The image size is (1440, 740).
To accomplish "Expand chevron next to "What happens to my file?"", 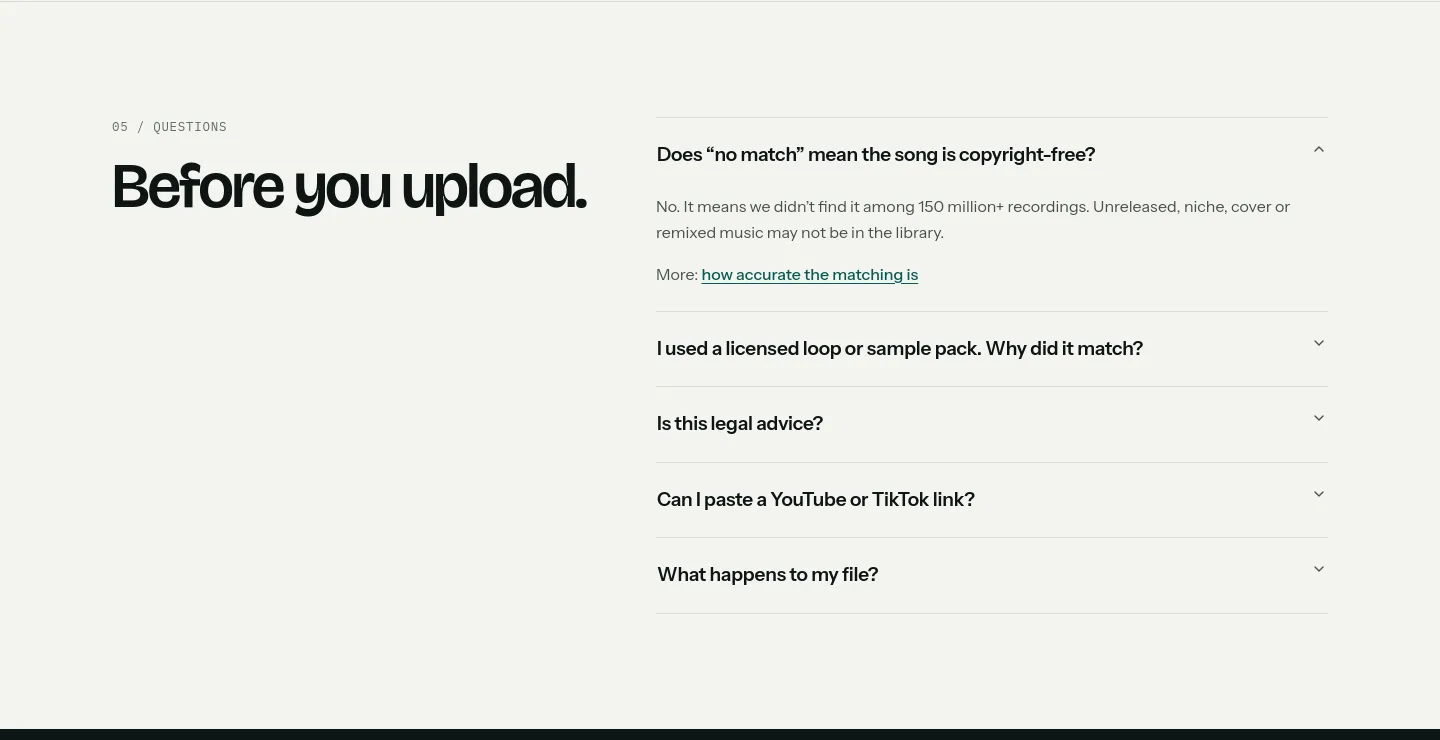I will coord(1318,570).
